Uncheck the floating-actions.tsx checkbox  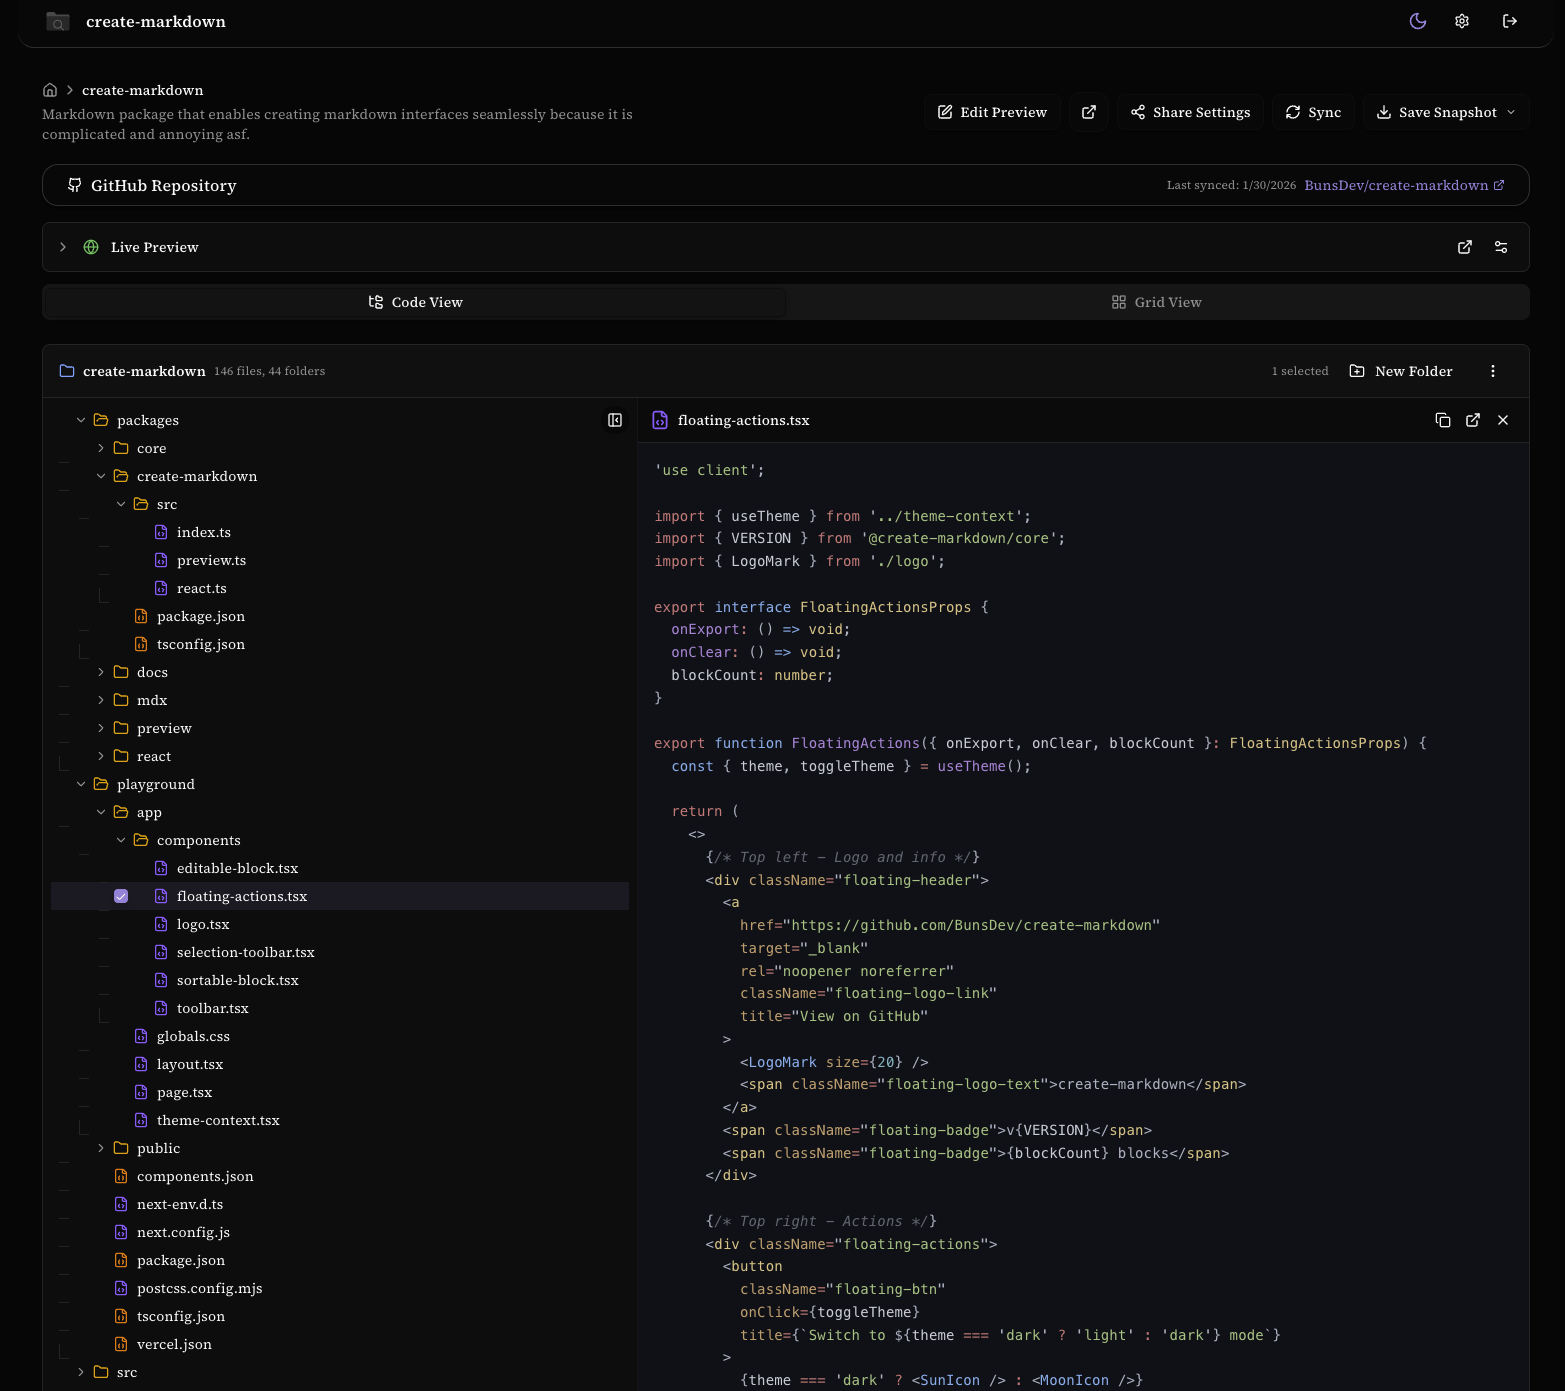click(121, 896)
